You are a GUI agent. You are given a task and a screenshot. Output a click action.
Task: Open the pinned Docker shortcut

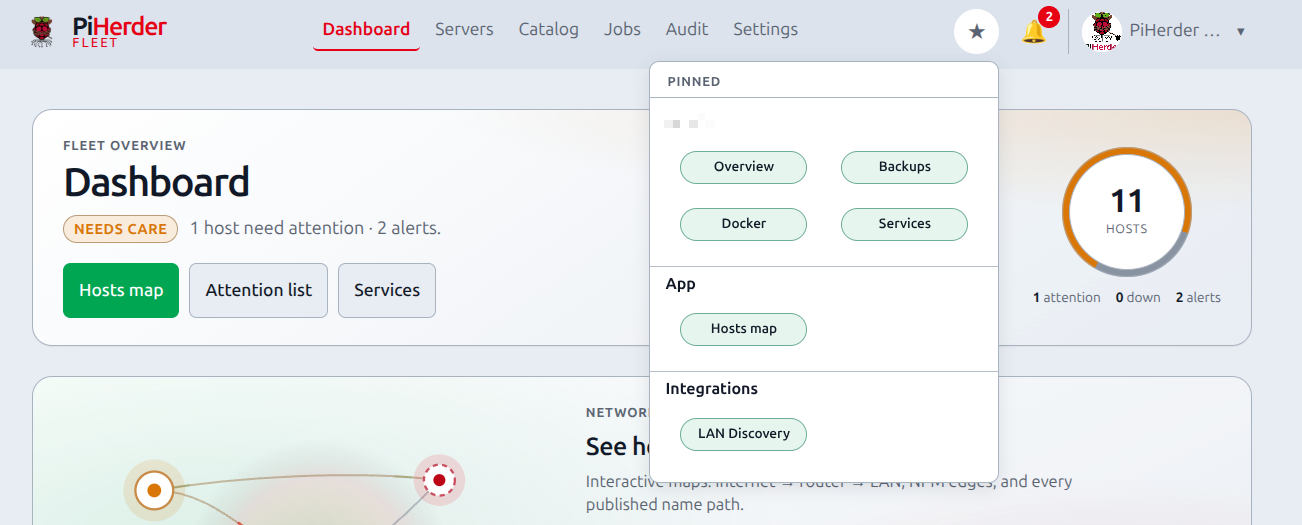[743, 224]
